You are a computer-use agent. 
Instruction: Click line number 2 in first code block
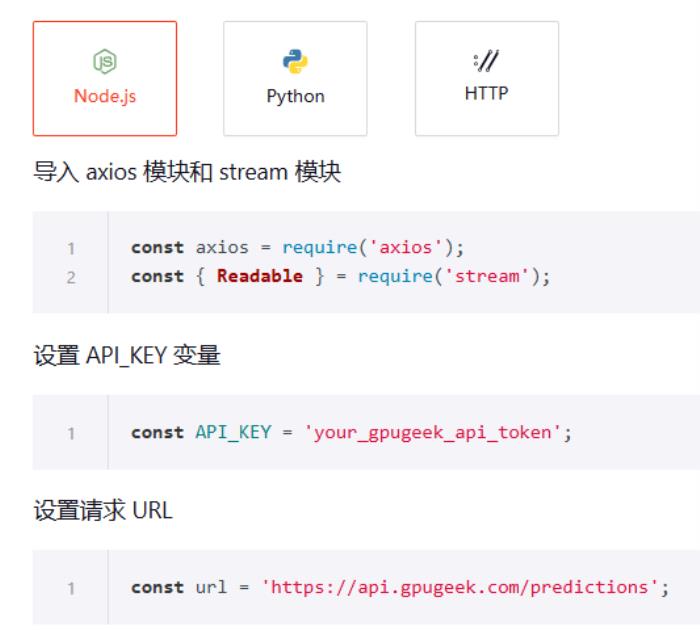tap(71, 277)
